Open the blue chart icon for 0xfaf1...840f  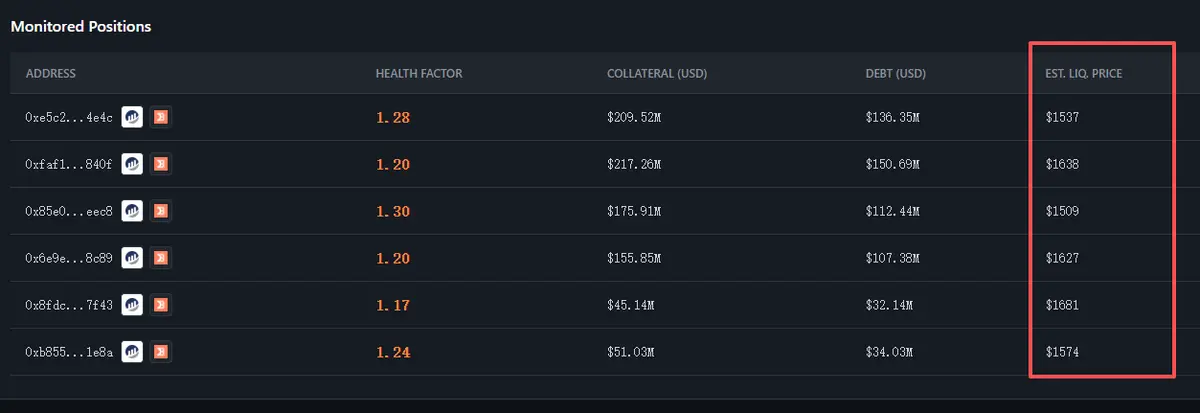click(132, 164)
